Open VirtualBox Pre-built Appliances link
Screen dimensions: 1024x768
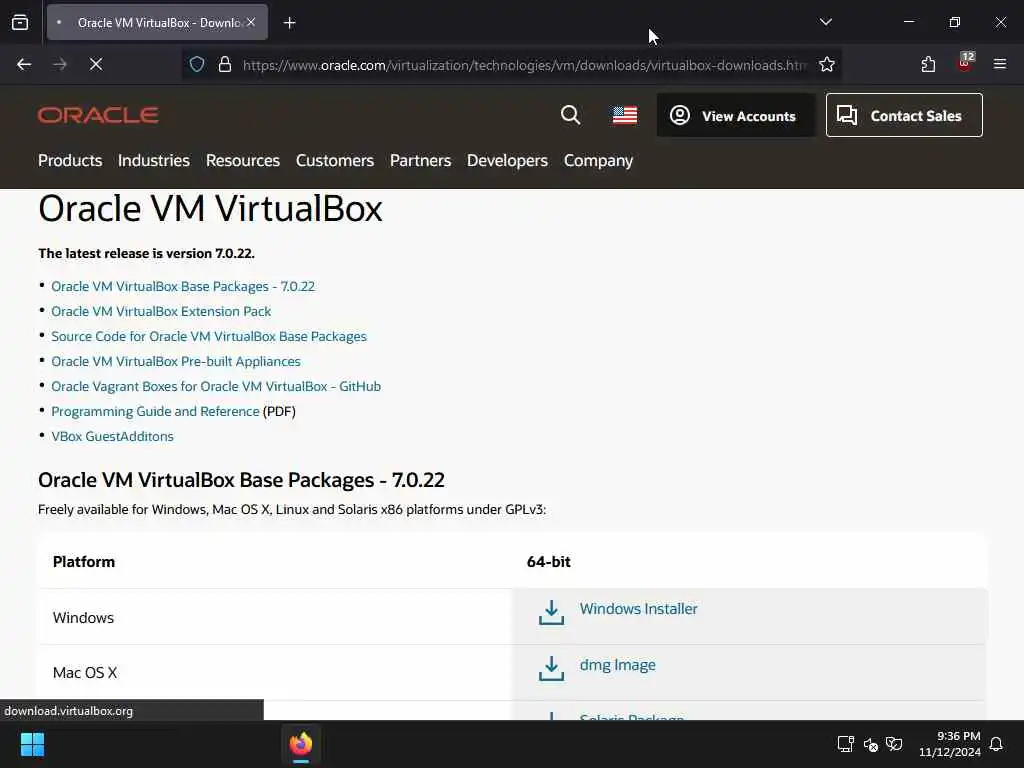[x=176, y=361]
